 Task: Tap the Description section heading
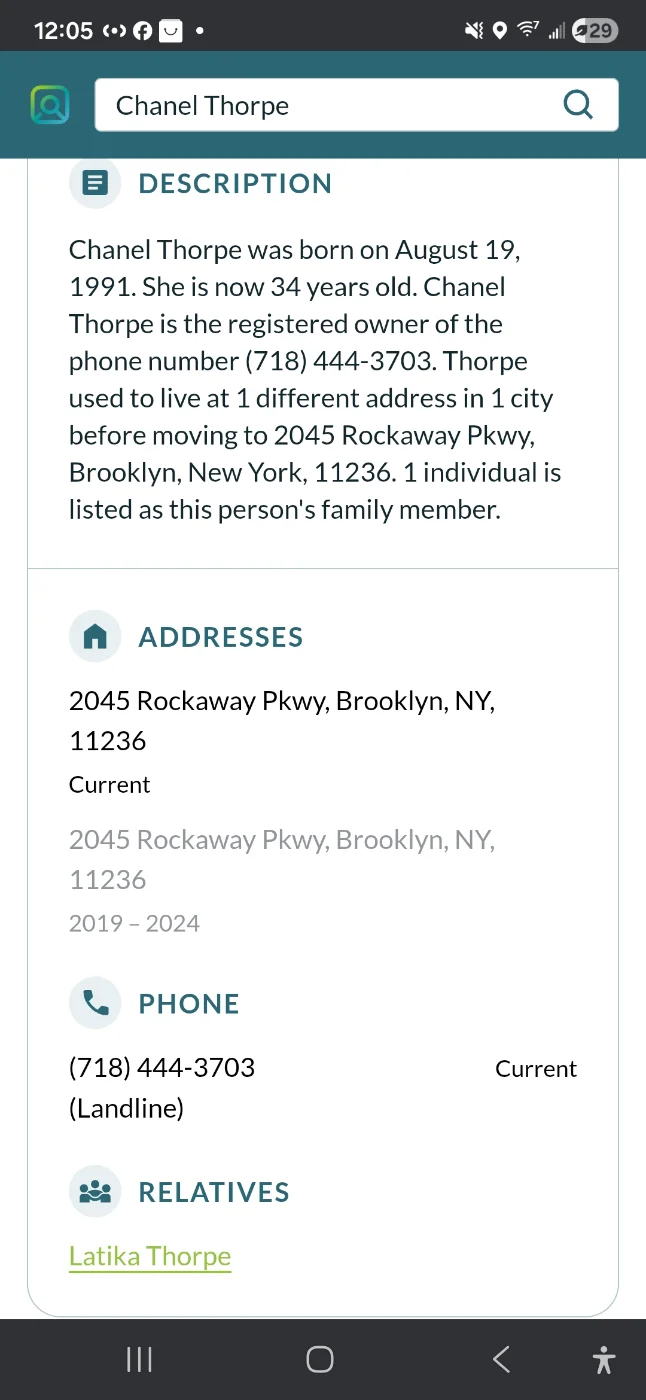(235, 183)
